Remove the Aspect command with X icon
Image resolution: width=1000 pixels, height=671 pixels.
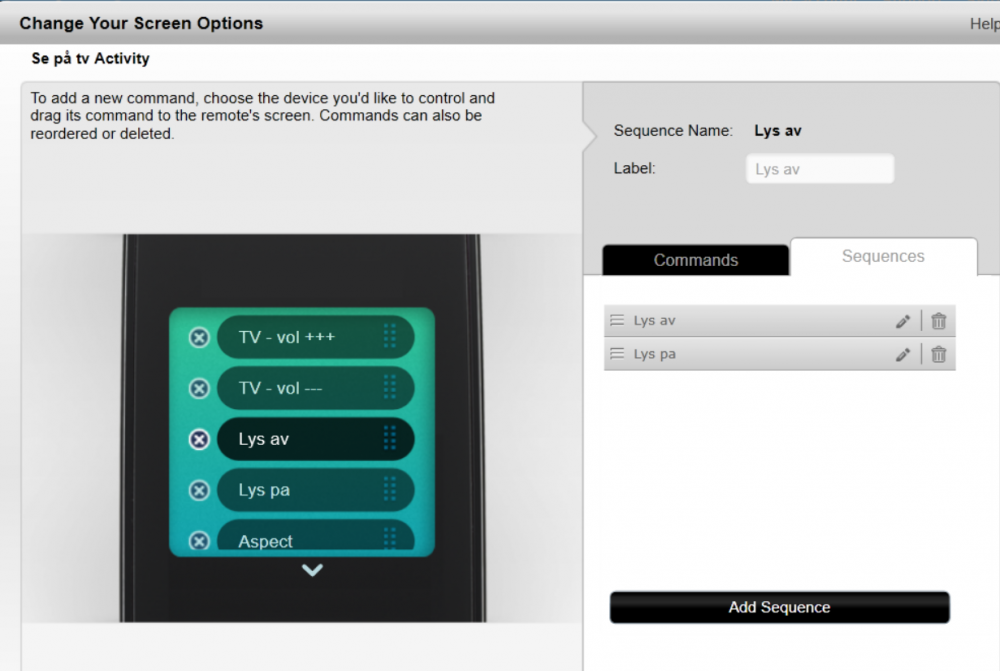[199, 540]
